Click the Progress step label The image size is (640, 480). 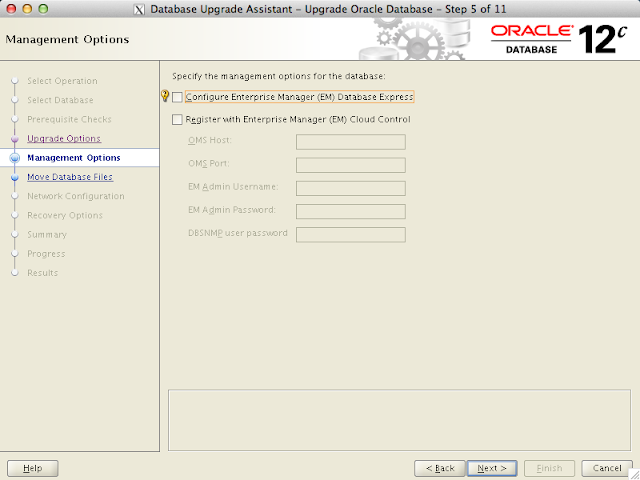(x=46, y=253)
